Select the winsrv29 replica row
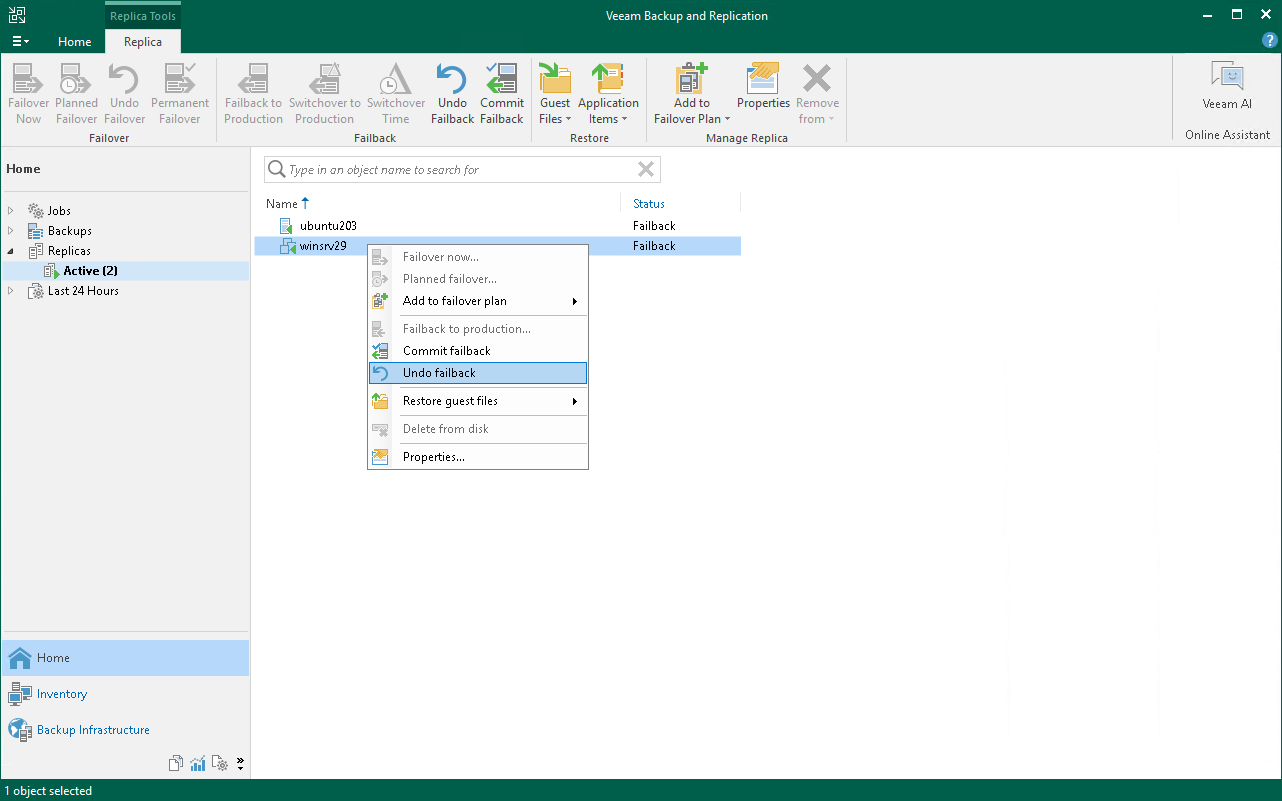This screenshot has width=1282, height=801. (498, 246)
